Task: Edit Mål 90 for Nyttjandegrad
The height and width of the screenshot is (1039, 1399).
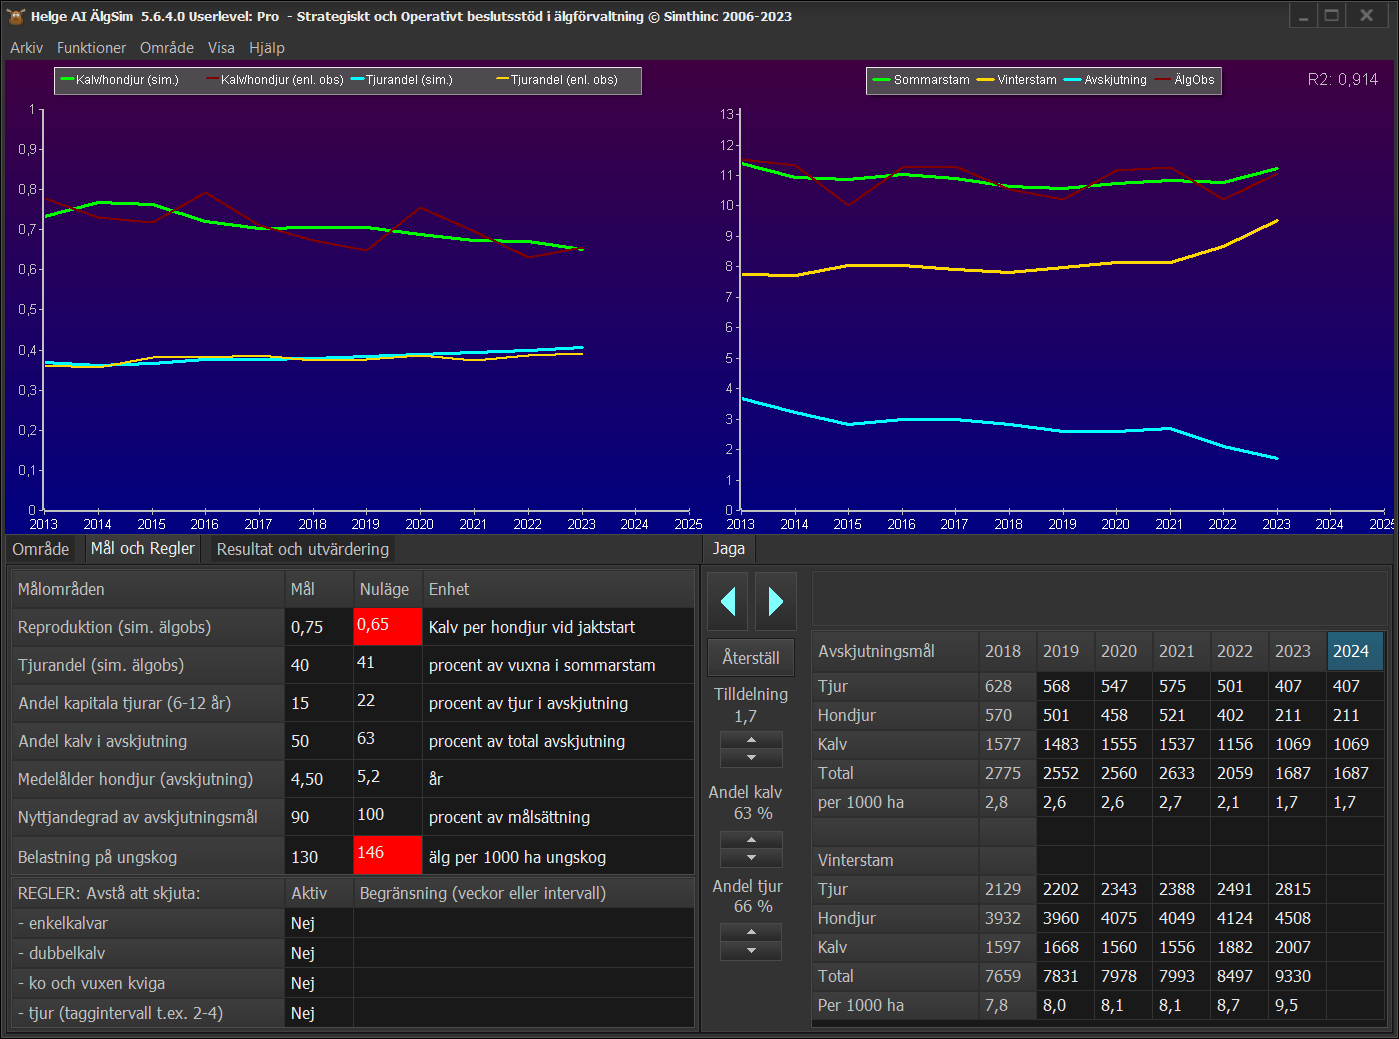Action: (319, 817)
